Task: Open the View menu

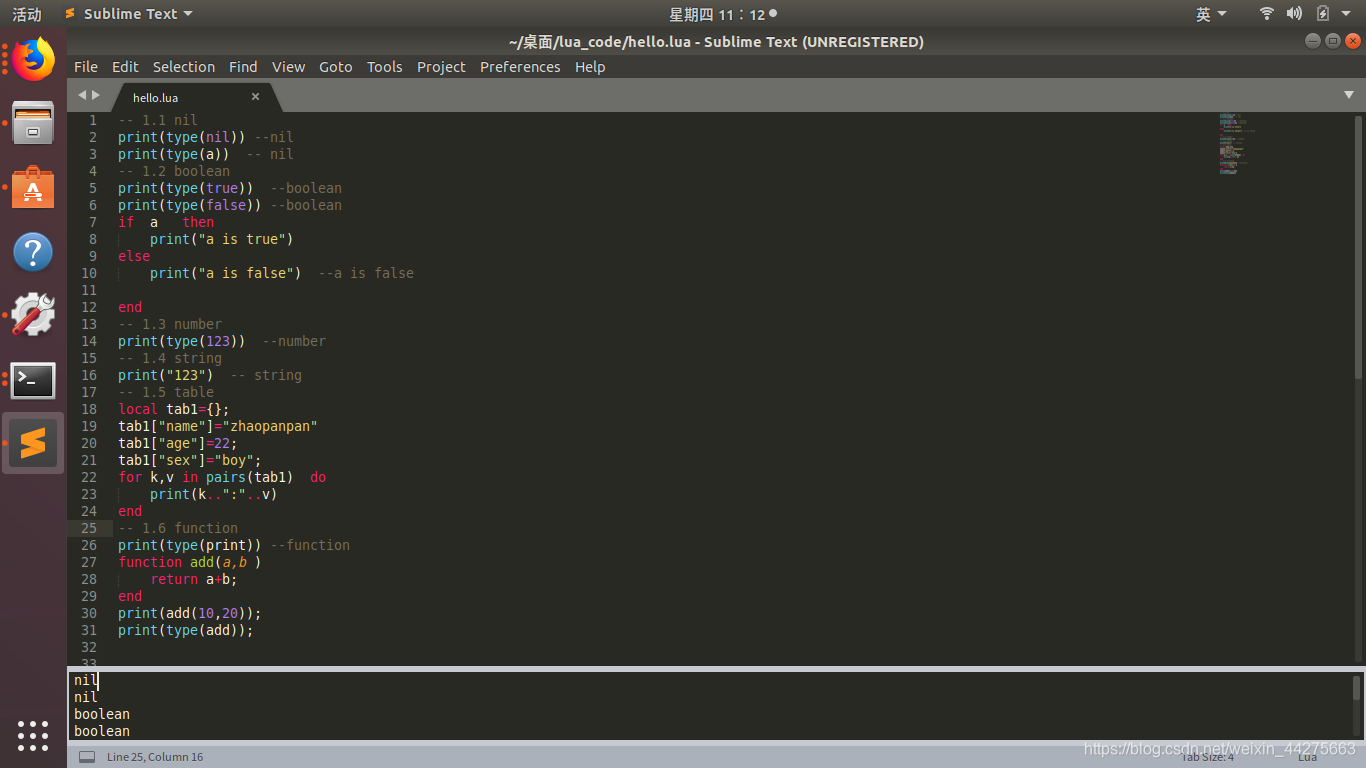Action: (x=288, y=67)
